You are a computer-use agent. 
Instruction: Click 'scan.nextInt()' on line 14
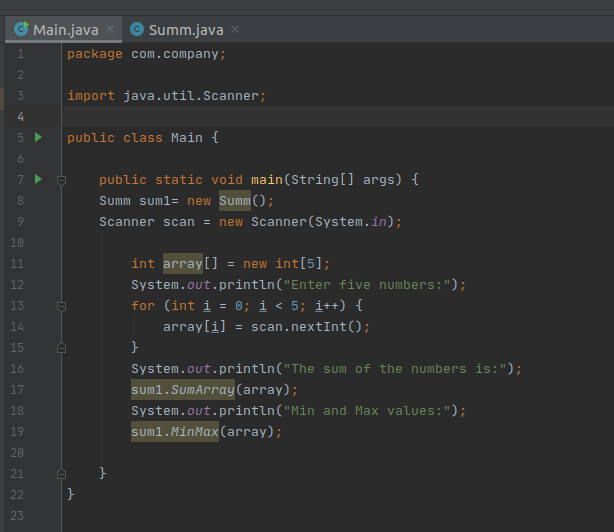pos(306,327)
